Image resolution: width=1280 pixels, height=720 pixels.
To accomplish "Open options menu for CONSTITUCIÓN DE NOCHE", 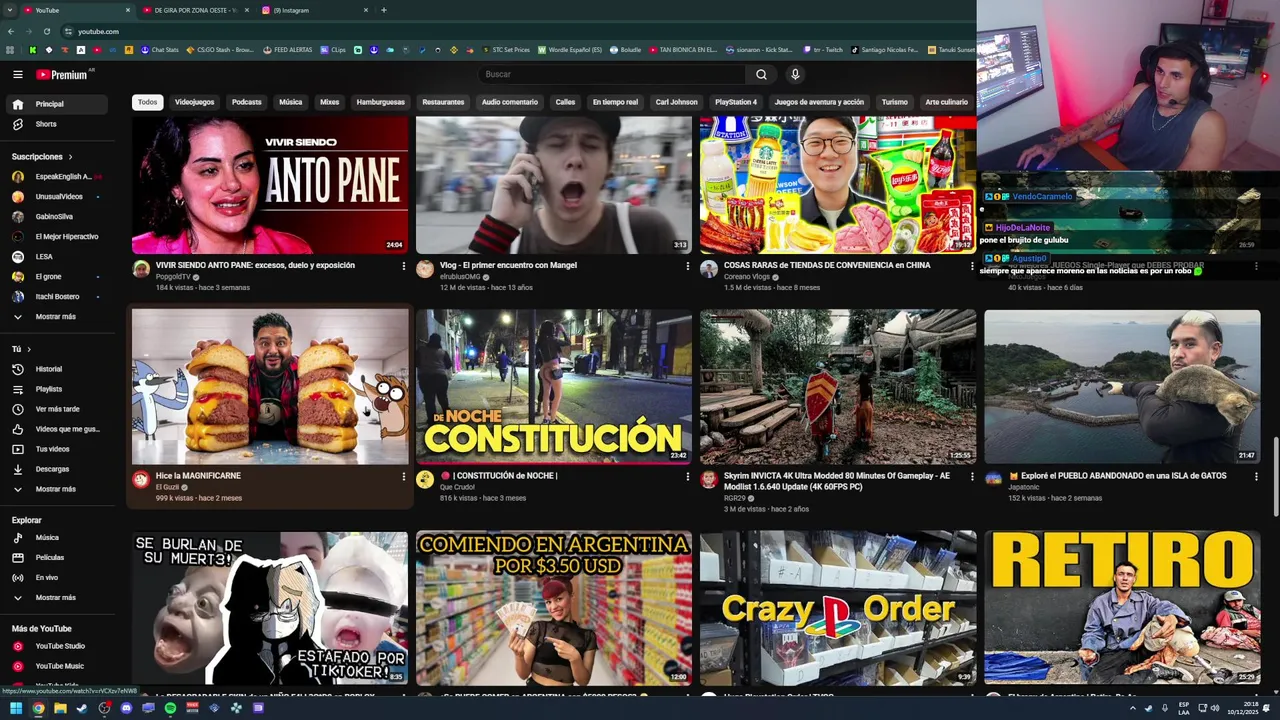I will pos(687,476).
